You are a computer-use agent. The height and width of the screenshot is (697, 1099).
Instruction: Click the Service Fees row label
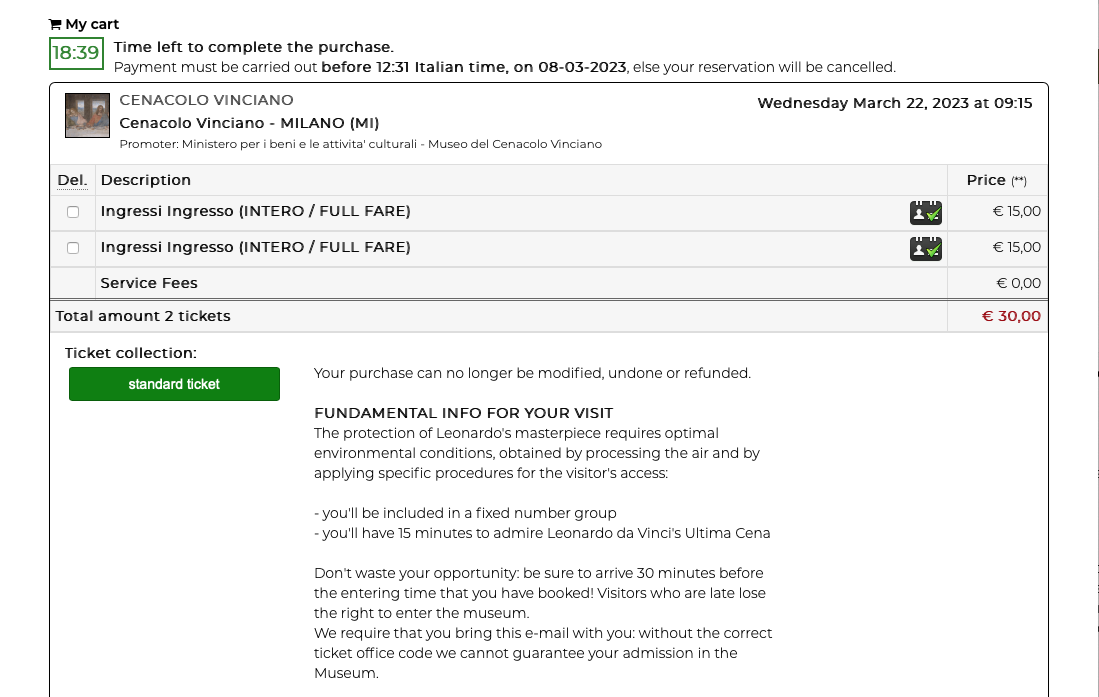click(x=149, y=283)
